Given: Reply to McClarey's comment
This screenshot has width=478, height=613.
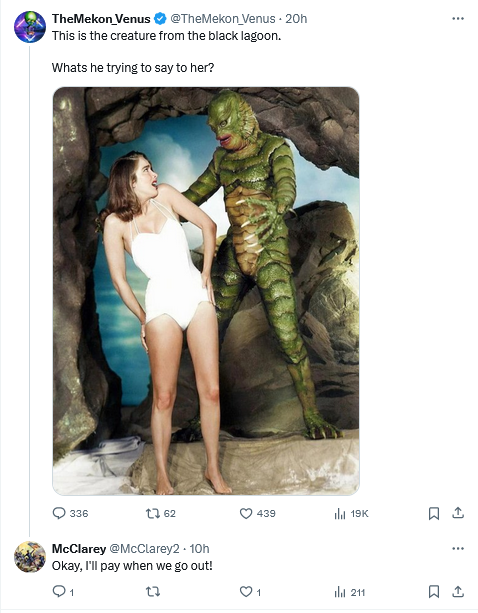Looking at the screenshot, I should pyautogui.click(x=63, y=592).
